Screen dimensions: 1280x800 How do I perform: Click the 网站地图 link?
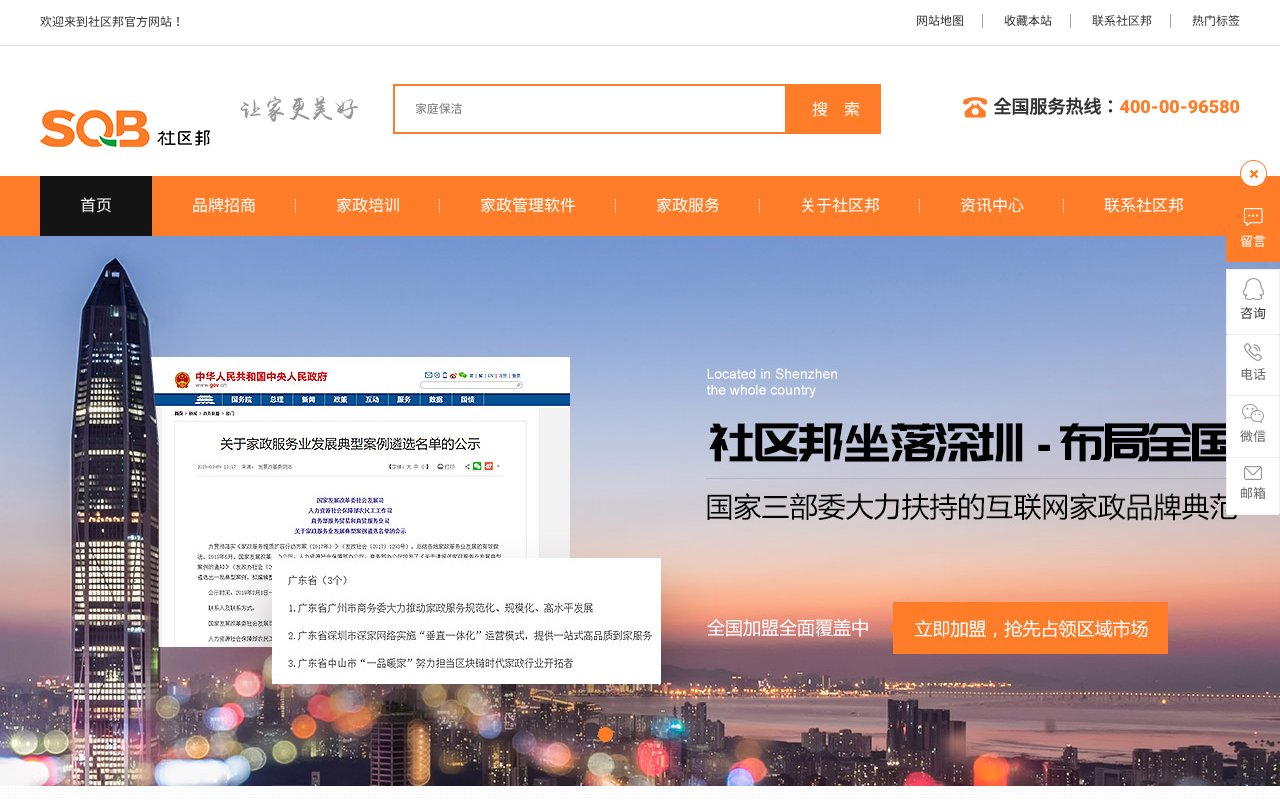pyautogui.click(x=939, y=21)
